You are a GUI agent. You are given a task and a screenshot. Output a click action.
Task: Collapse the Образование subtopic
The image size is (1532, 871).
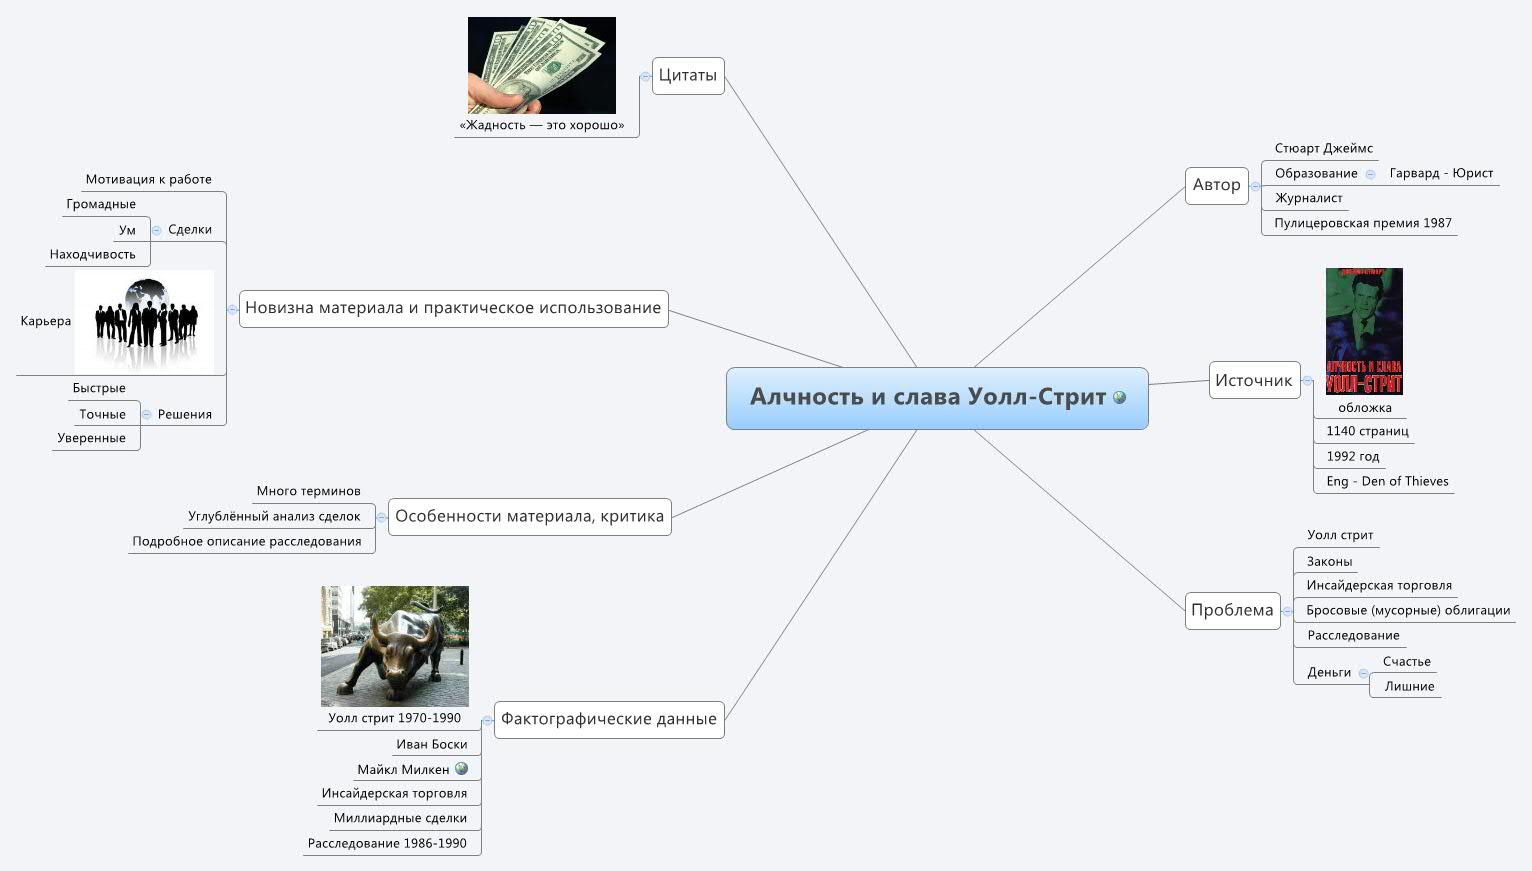1370,174
